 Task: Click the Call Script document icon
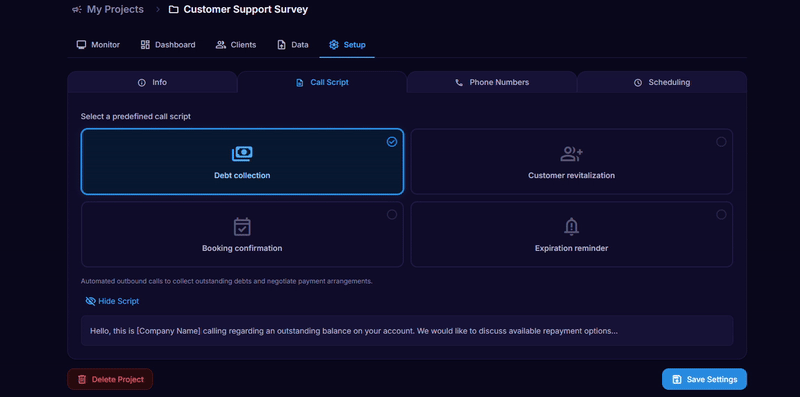click(300, 83)
